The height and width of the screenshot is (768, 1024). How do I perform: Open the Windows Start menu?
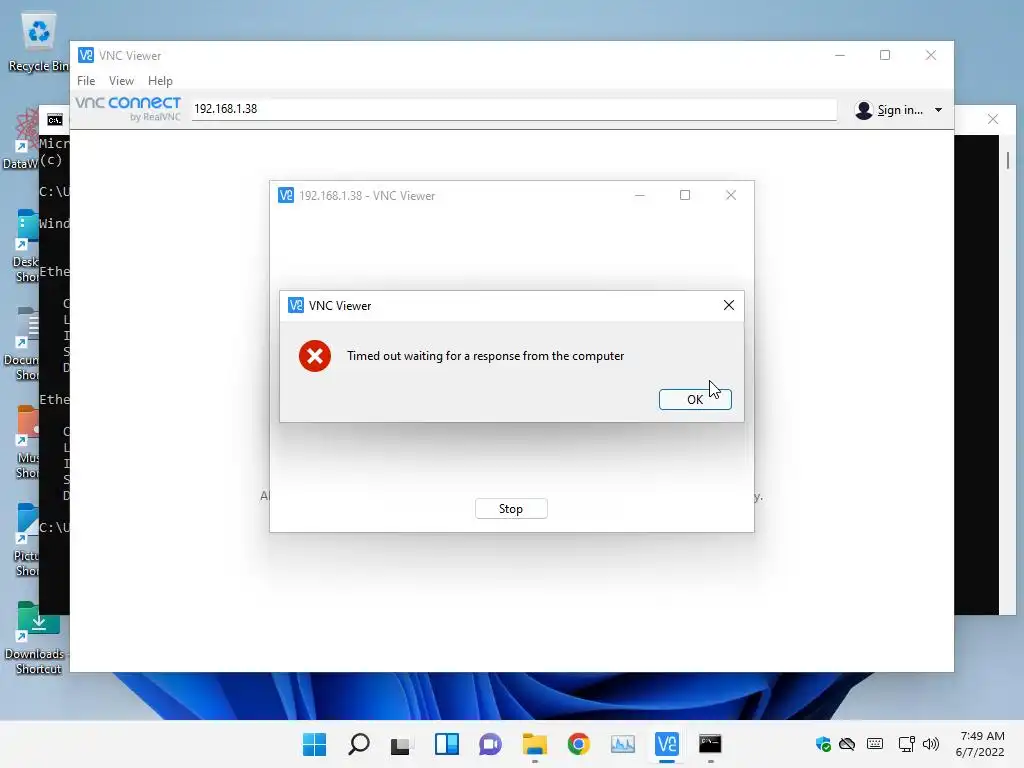click(x=314, y=744)
